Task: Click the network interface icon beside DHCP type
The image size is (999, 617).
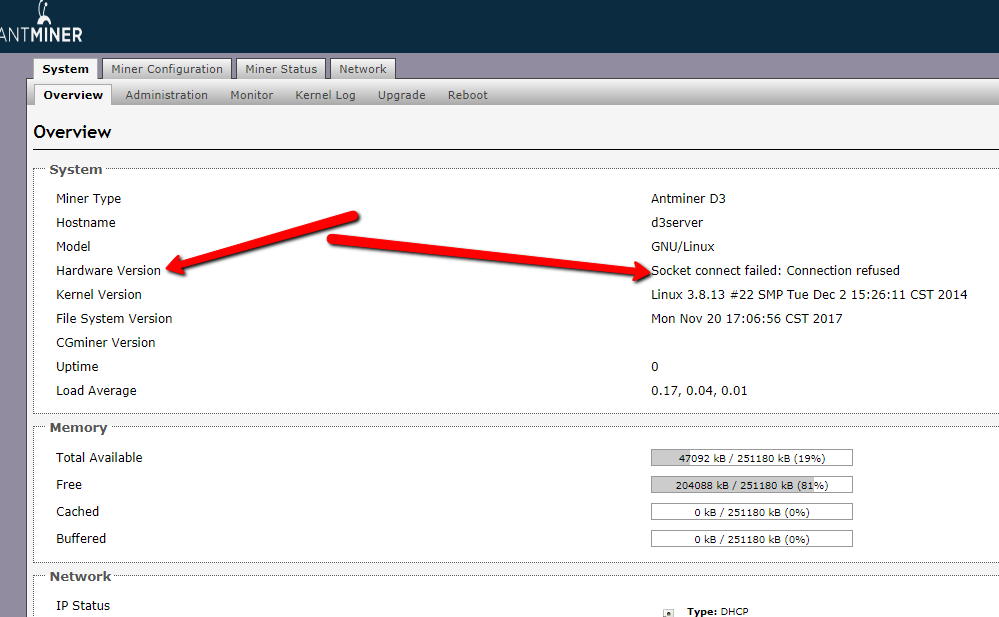Action: (x=668, y=612)
